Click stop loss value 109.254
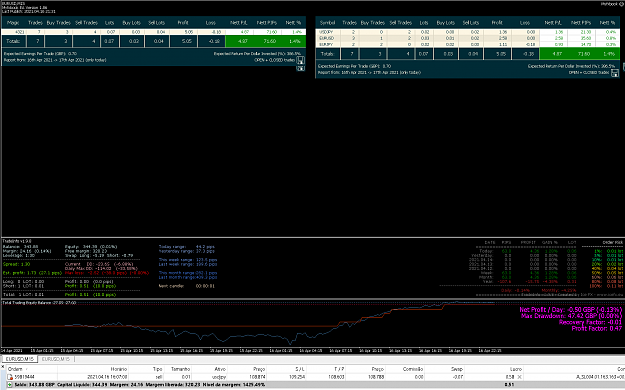 [298, 377]
